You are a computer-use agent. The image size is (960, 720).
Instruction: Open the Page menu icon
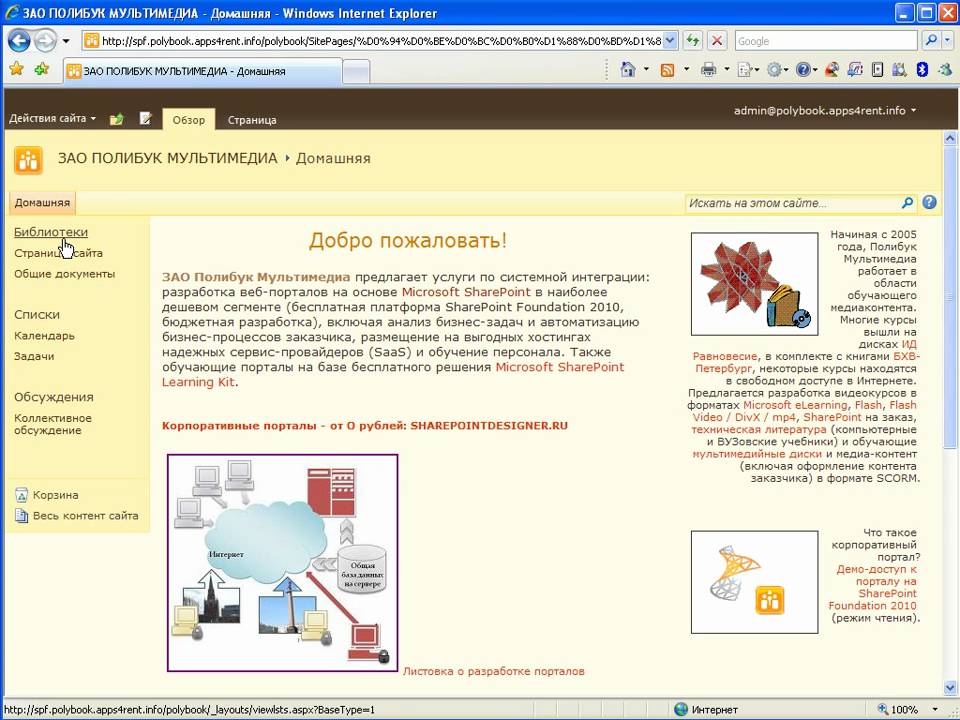pyautogui.click(x=748, y=70)
